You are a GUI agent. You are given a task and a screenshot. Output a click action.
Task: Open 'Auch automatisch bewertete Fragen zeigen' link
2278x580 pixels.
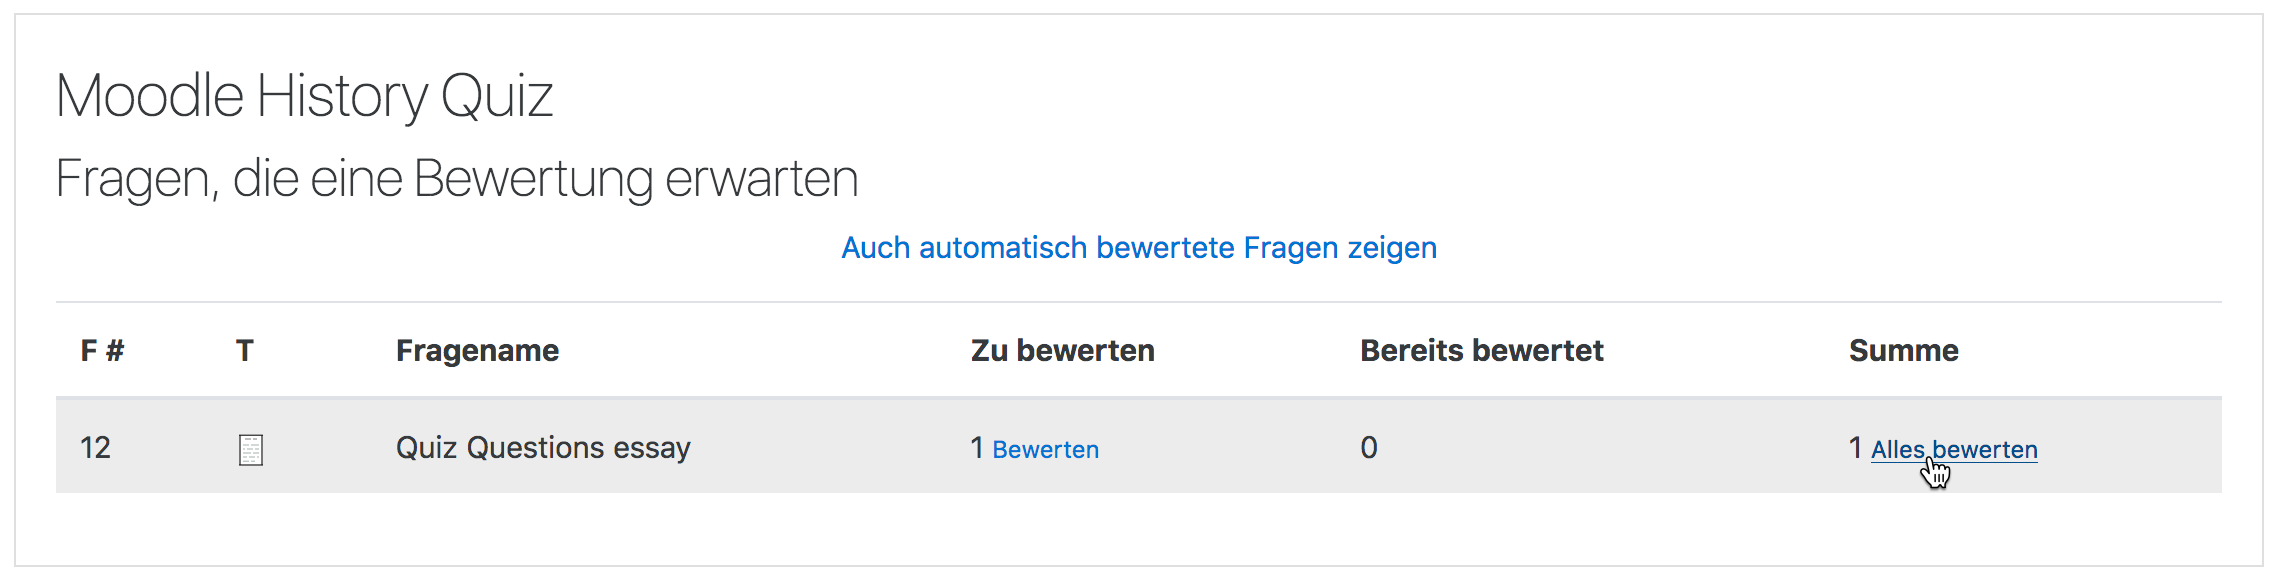click(x=1138, y=248)
